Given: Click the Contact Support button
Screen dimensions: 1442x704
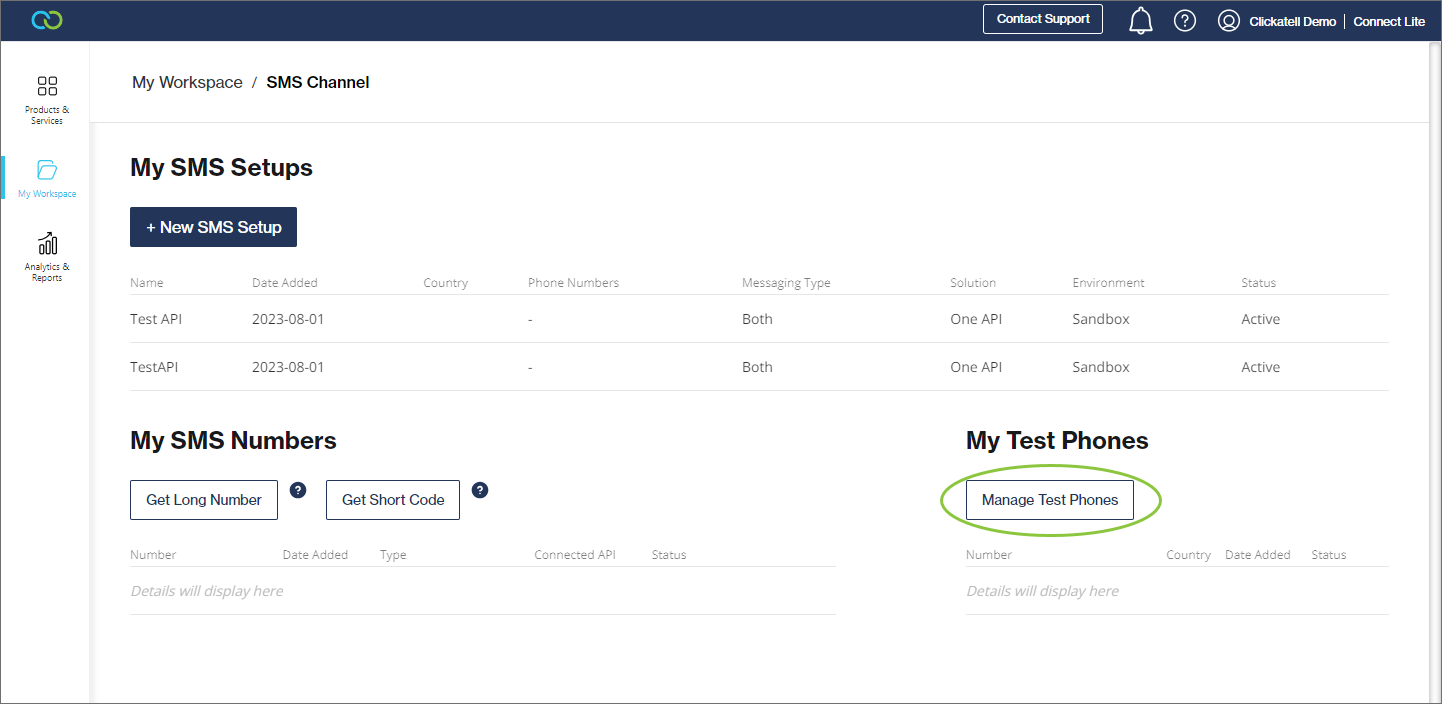Looking at the screenshot, I should (1043, 19).
